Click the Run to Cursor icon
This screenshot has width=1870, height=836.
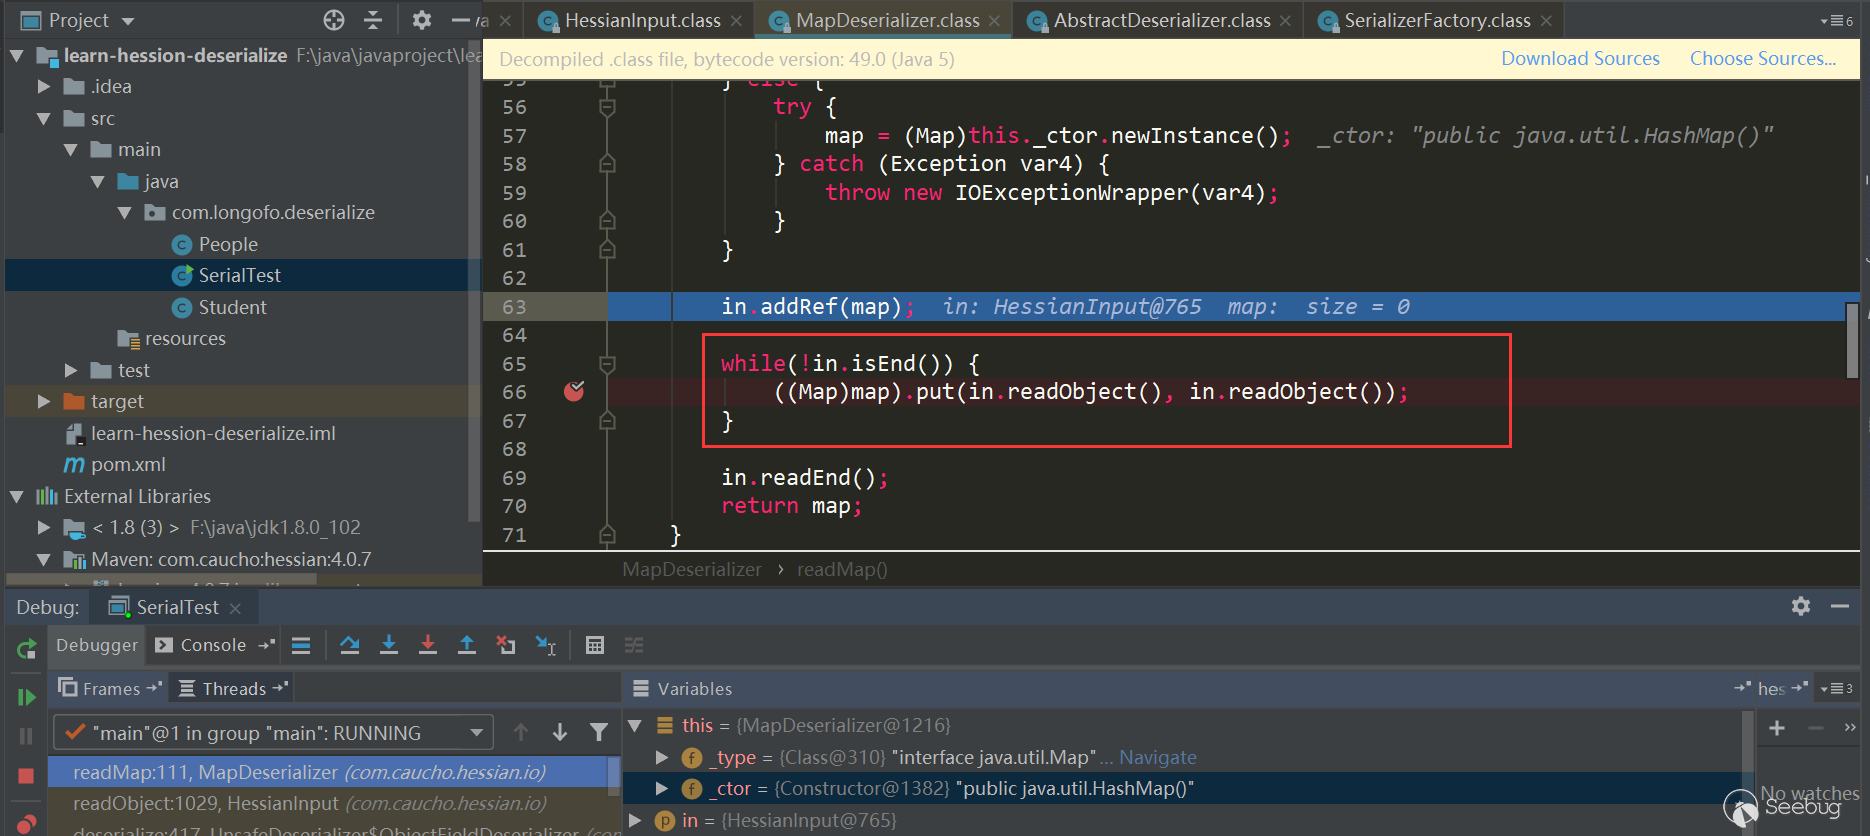point(545,646)
